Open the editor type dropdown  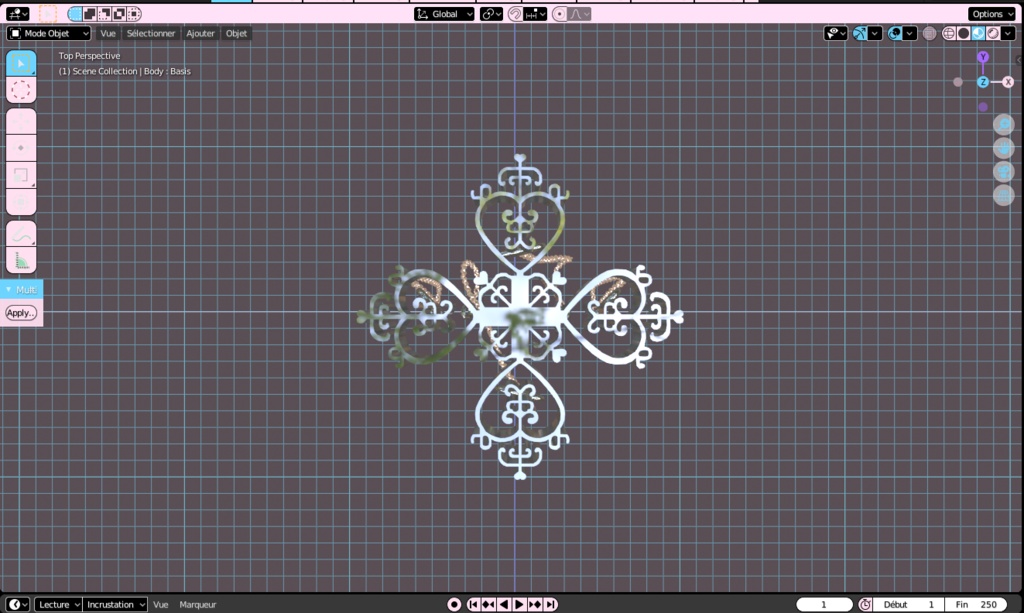[x=18, y=14]
